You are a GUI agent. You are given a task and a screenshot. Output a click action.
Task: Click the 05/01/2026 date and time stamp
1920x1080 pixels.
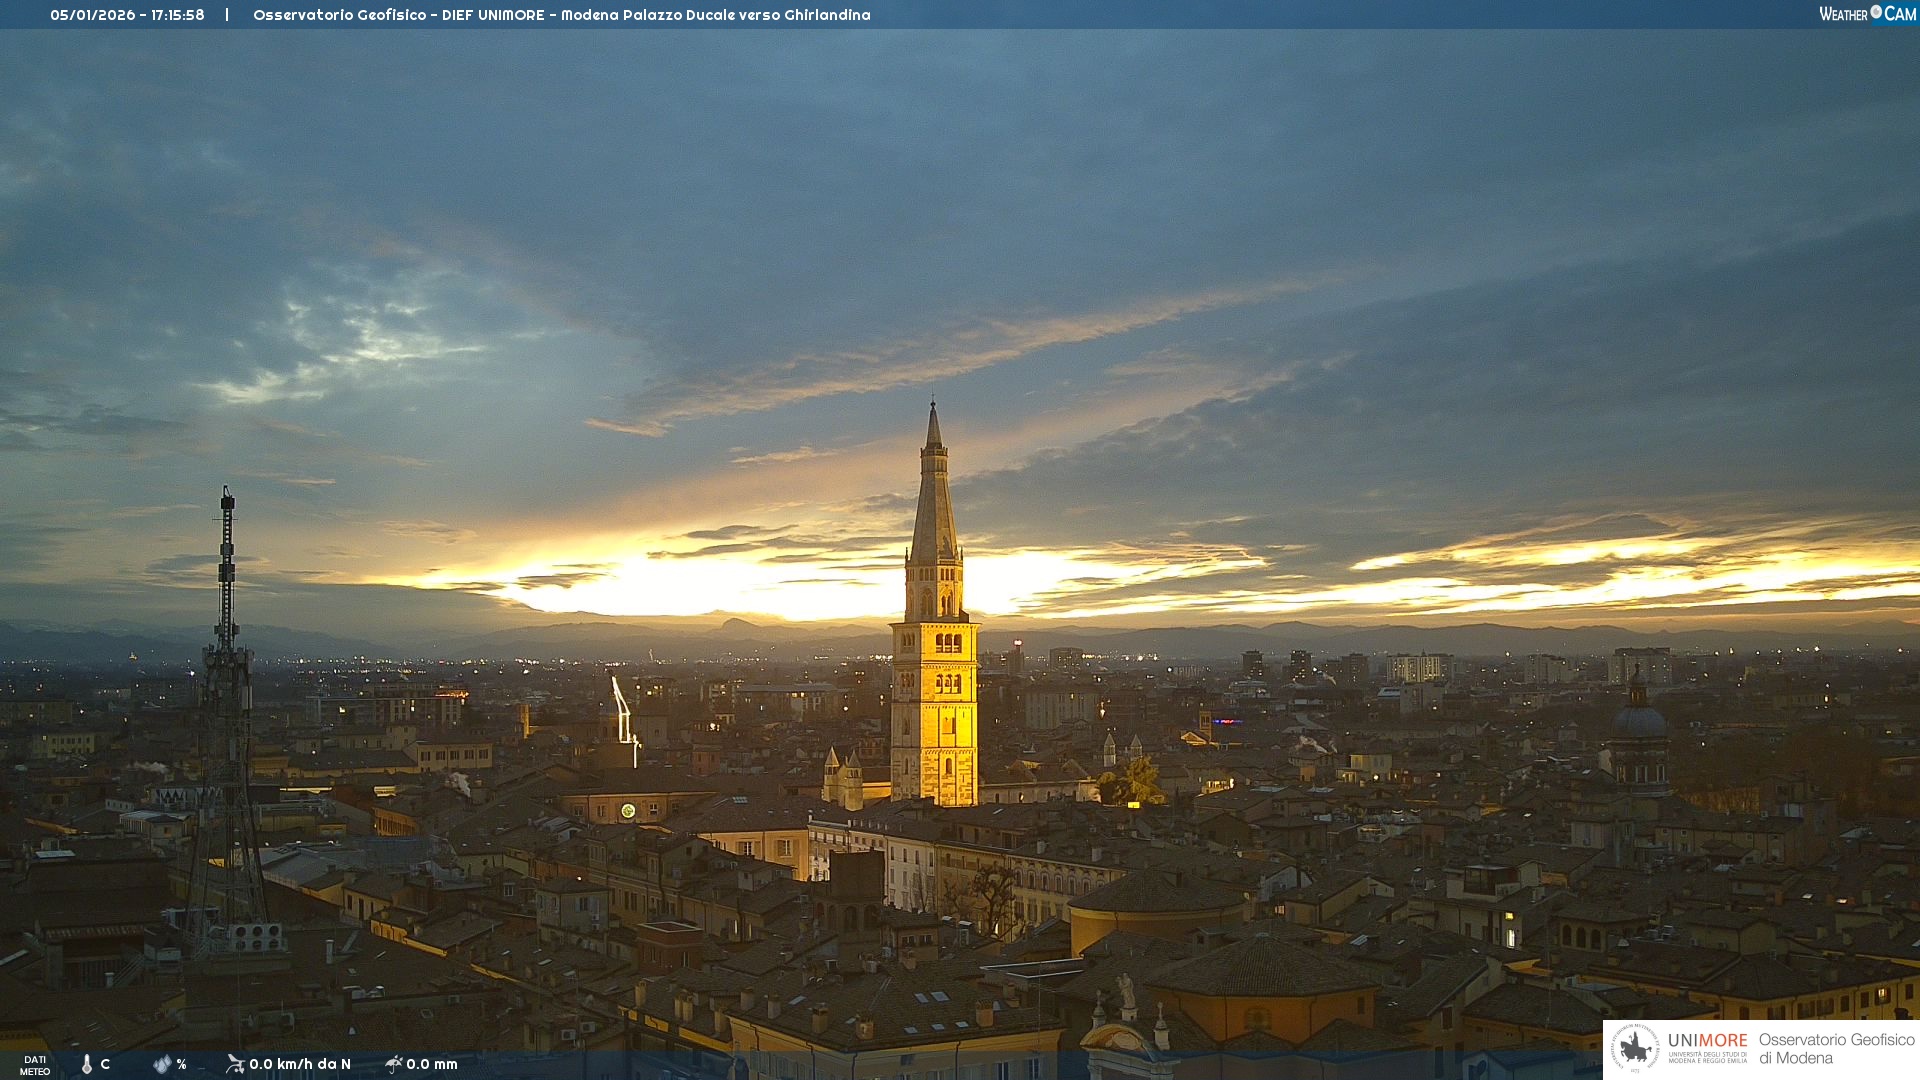tap(127, 15)
